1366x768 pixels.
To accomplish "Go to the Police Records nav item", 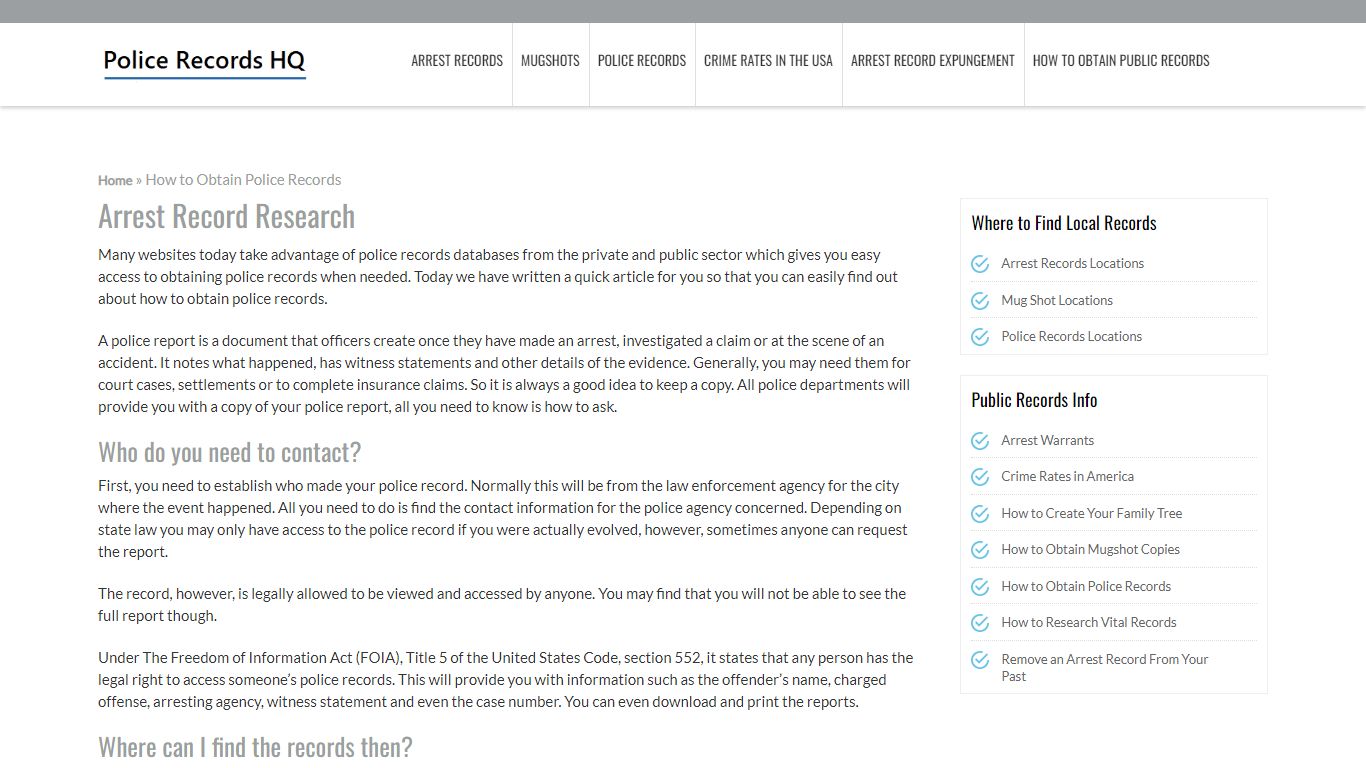I will click(642, 61).
